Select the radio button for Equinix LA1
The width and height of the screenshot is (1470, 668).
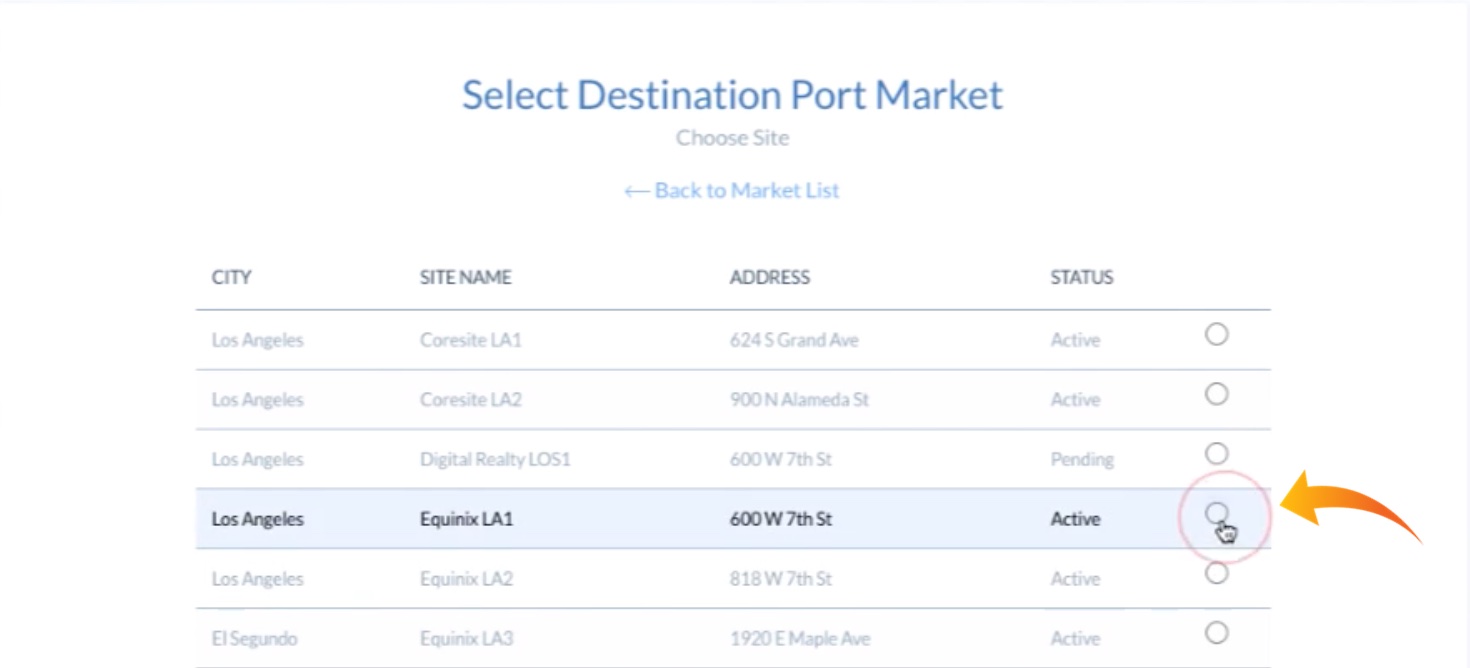click(x=1215, y=513)
